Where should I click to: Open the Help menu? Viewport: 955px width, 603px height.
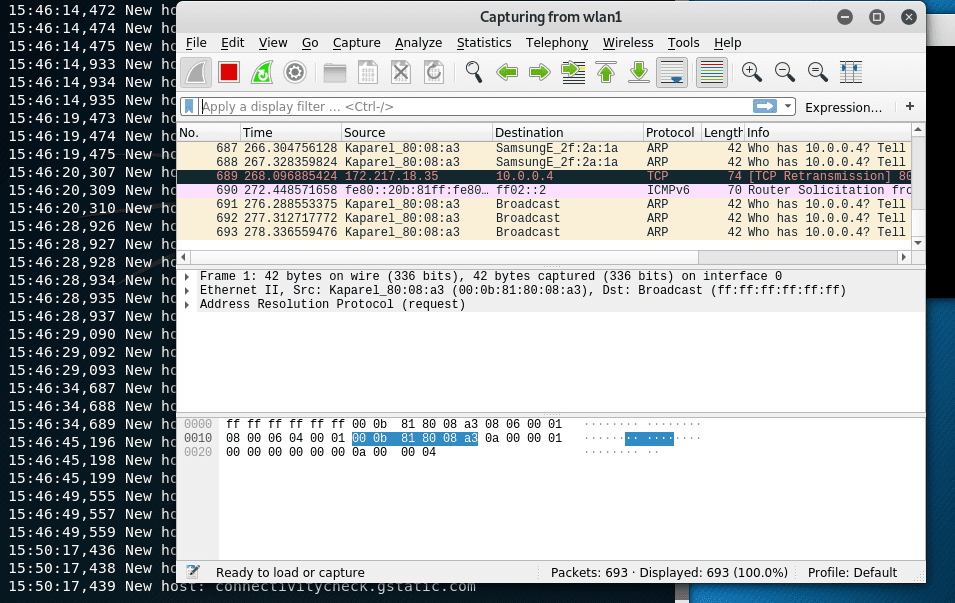pyautogui.click(x=727, y=43)
